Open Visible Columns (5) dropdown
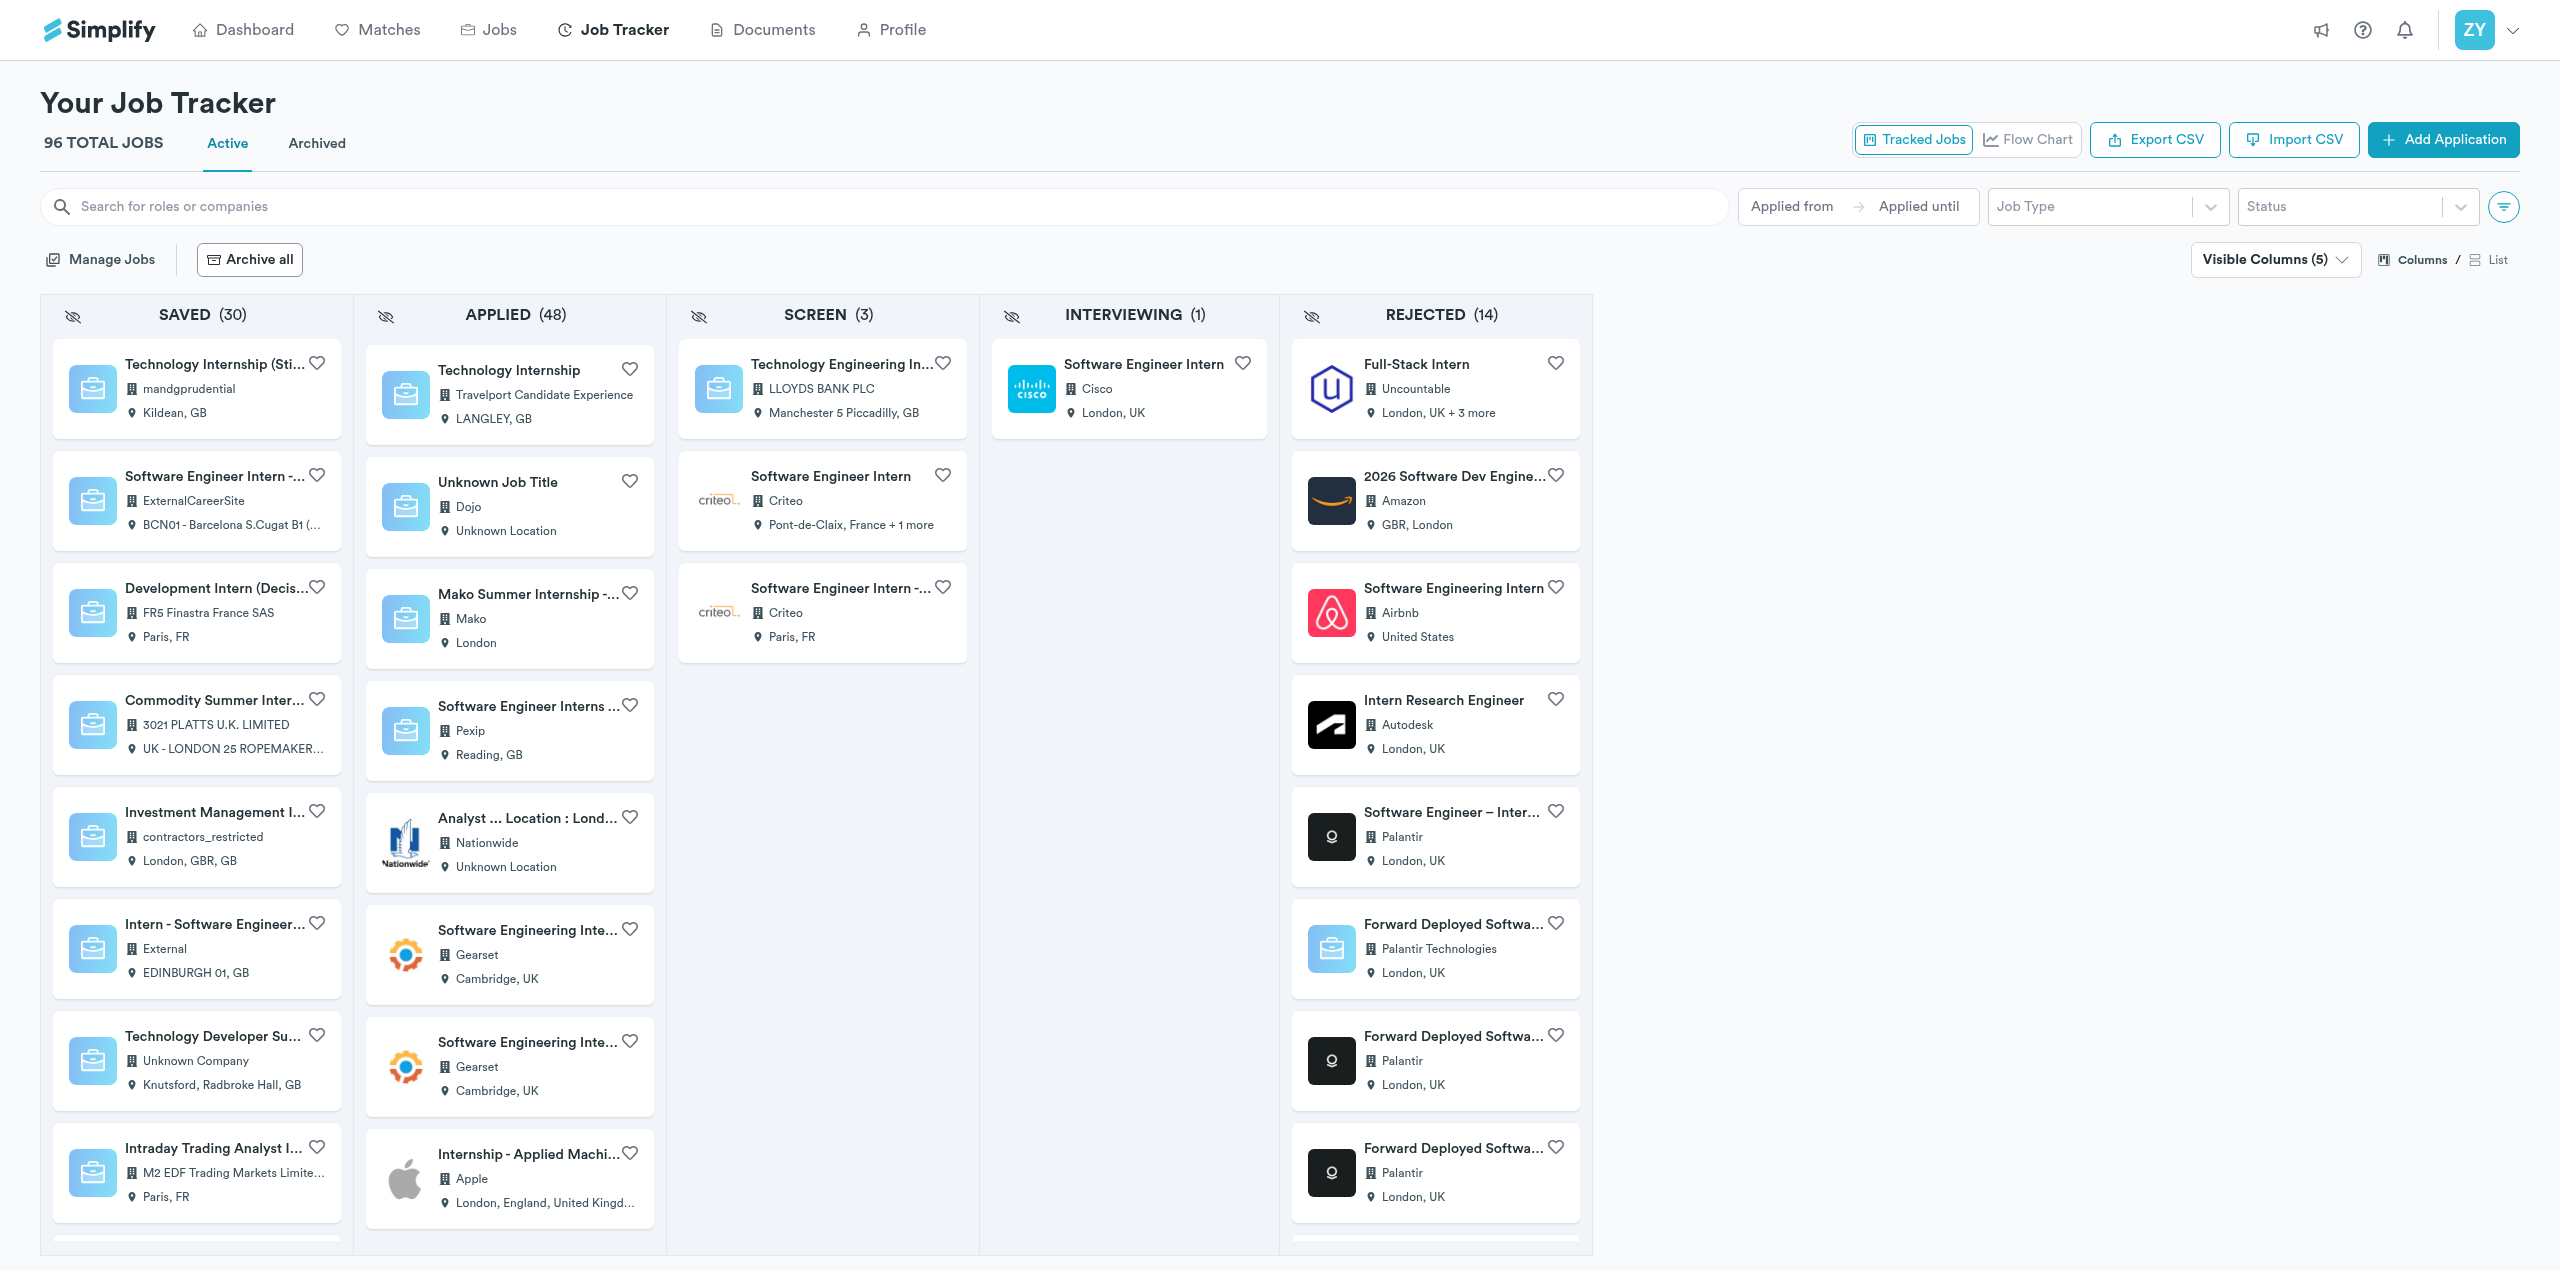 [x=2275, y=260]
